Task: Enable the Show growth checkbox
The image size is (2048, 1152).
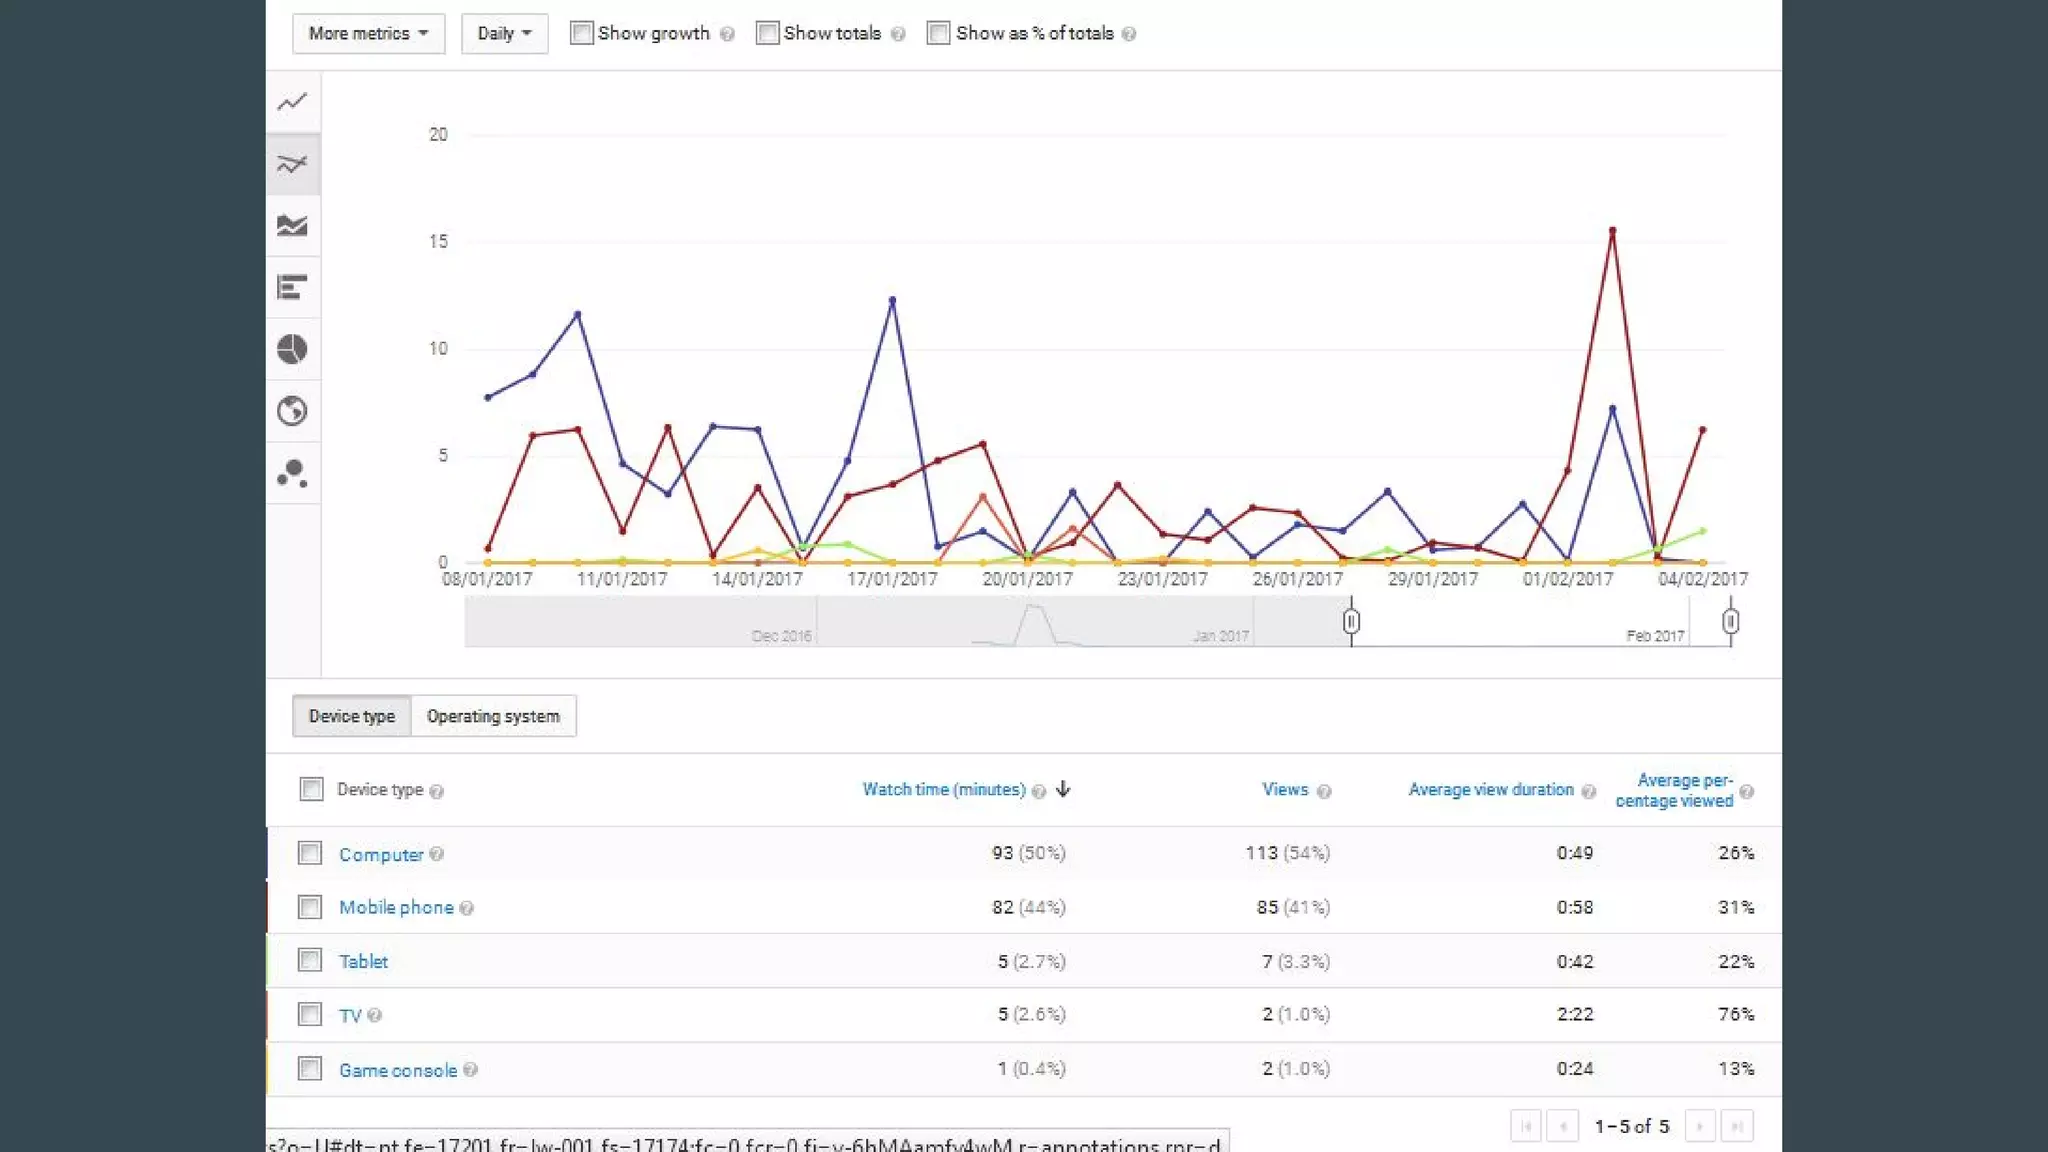Action: coord(581,33)
